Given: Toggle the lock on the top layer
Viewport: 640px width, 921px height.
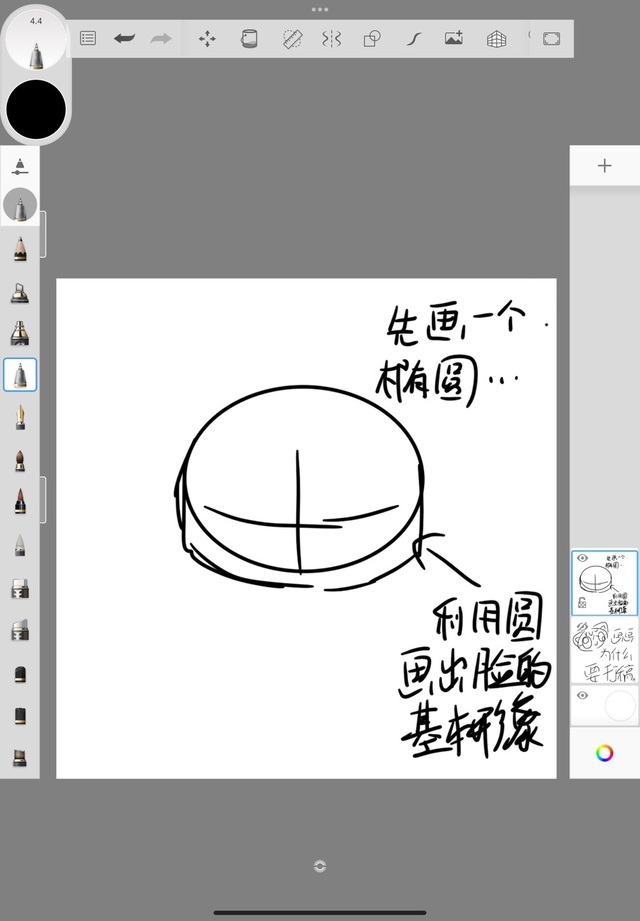Looking at the screenshot, I should (x=582, y=603).
